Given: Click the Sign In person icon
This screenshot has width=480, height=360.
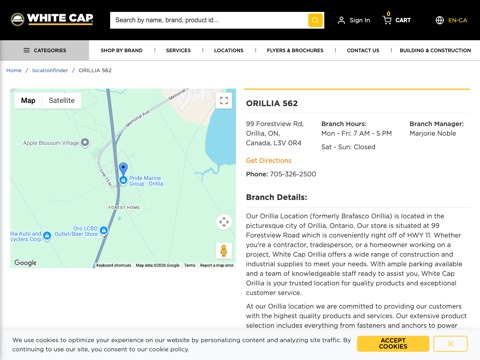Looking at the screenshot, I should coord(341,20).
